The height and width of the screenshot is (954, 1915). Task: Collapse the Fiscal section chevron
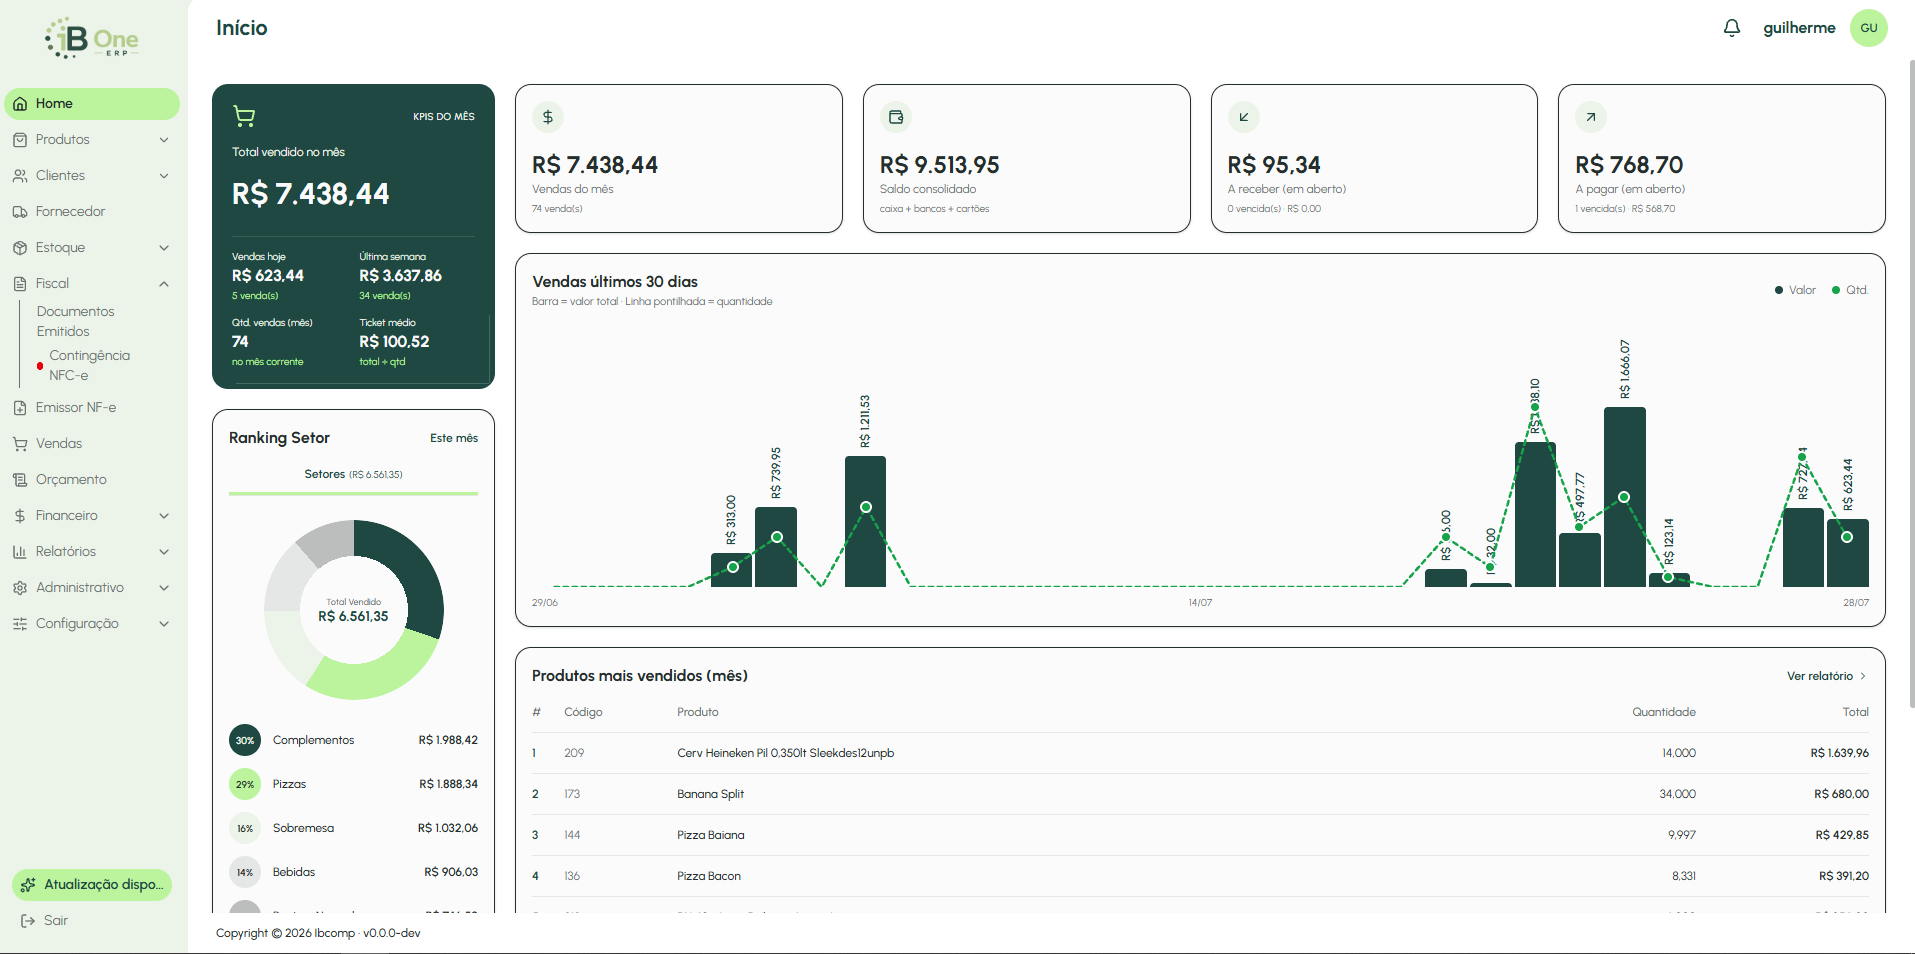coord(164,284)
